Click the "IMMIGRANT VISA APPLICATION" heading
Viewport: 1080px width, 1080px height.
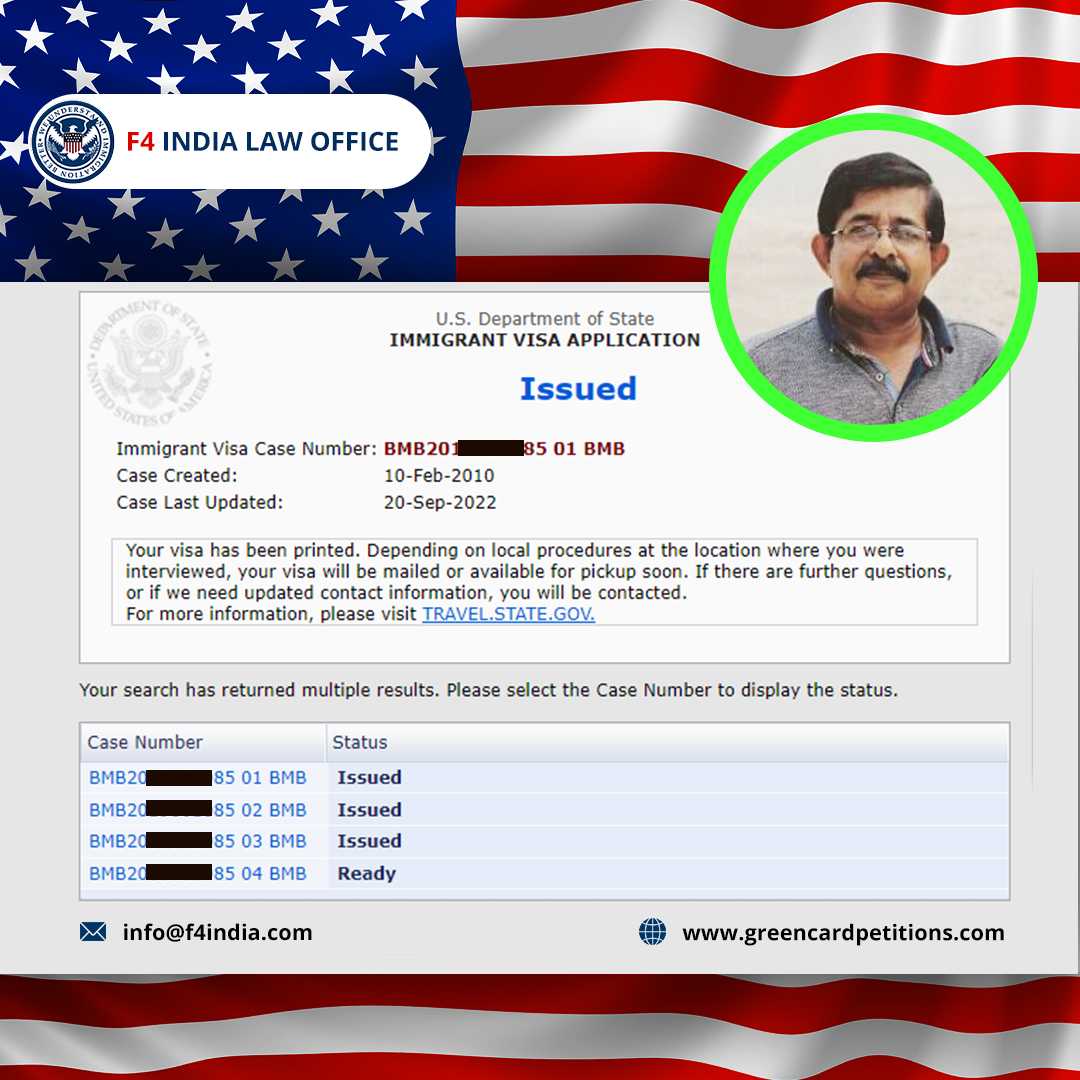pos(544,340)
